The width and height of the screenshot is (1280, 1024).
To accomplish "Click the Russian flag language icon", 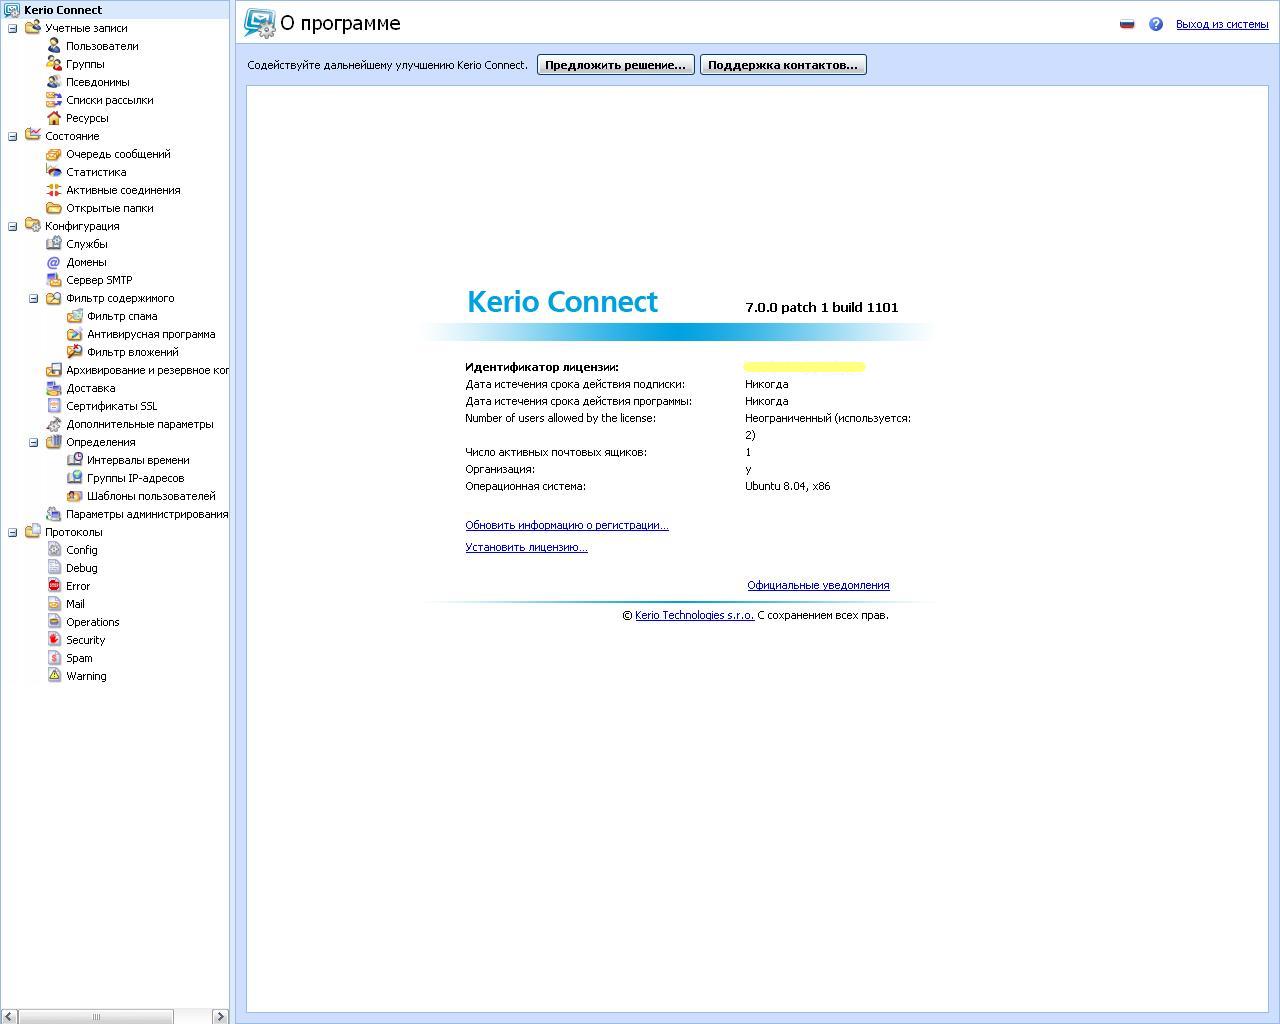I will [x=1127, y=24].
